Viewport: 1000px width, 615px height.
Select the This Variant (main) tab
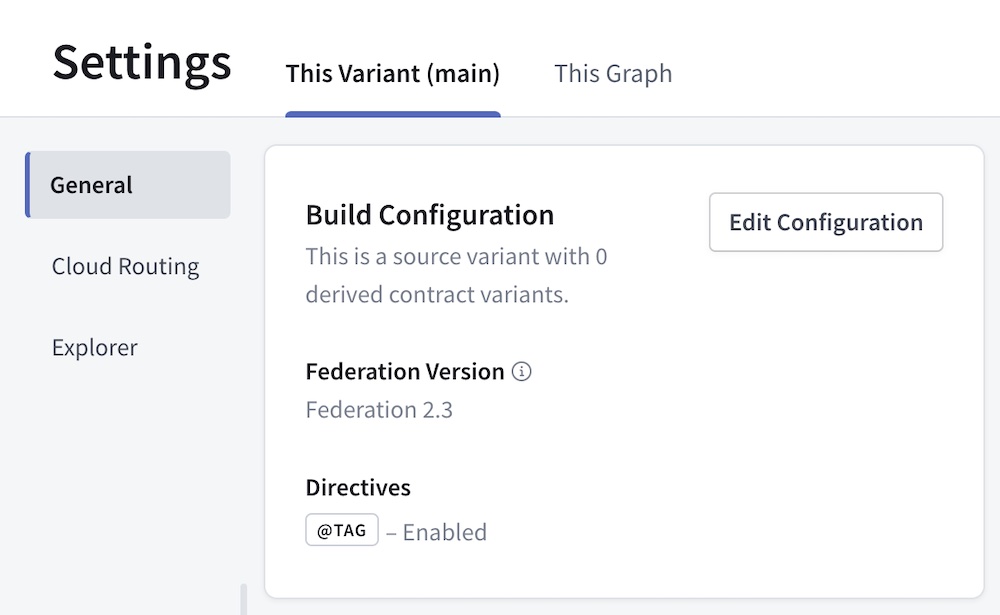coord(392,73)
